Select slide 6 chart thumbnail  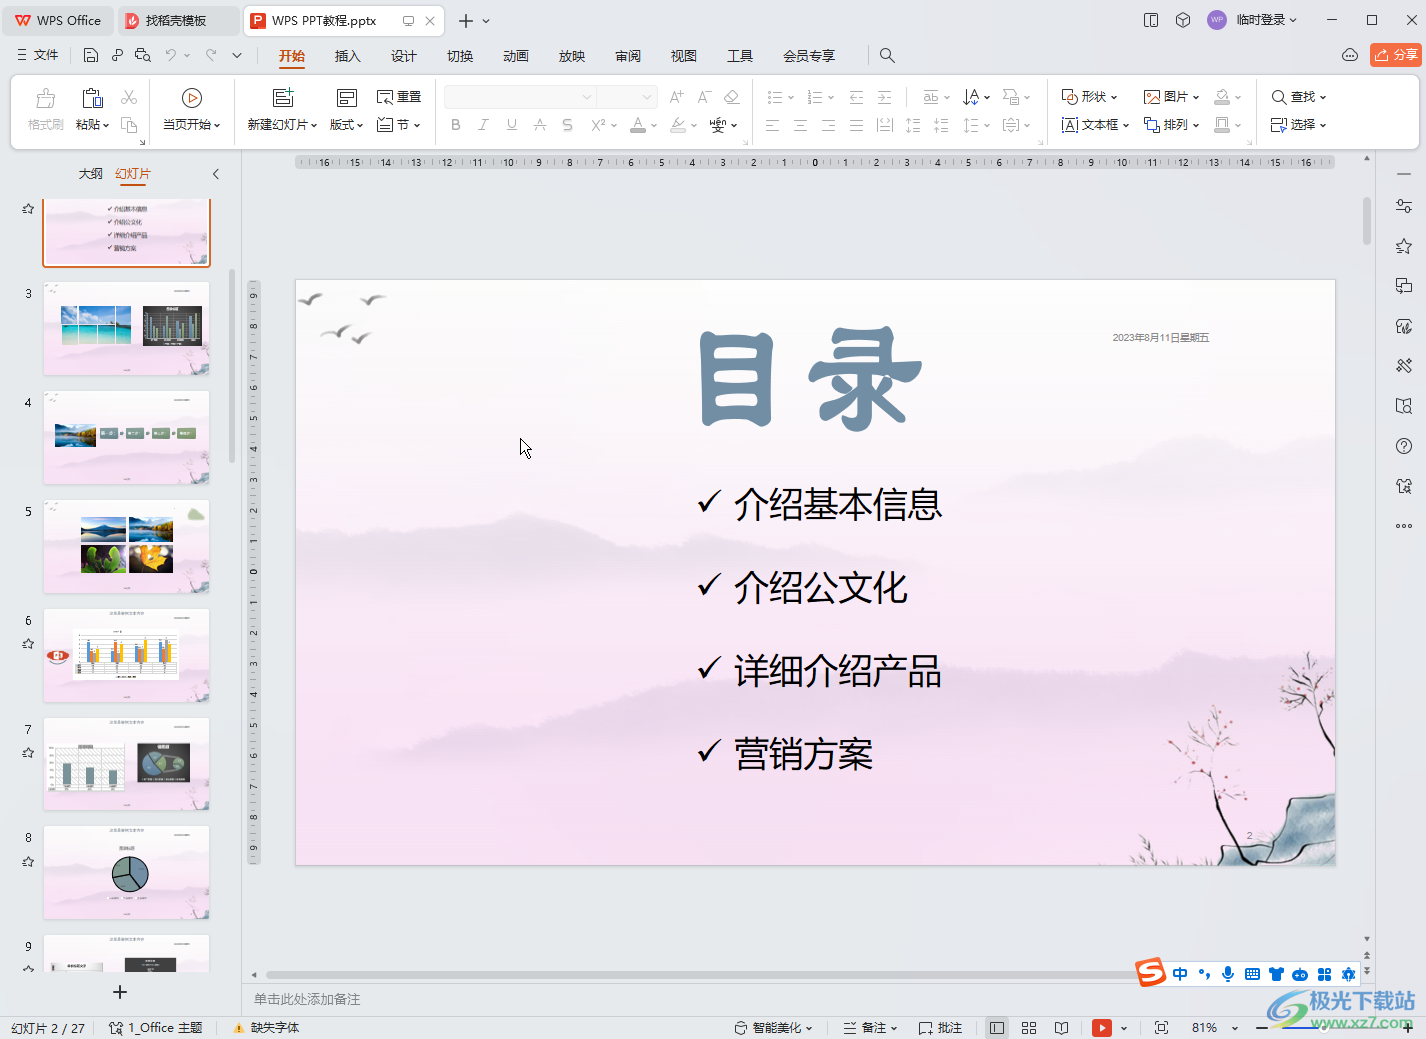126,655
